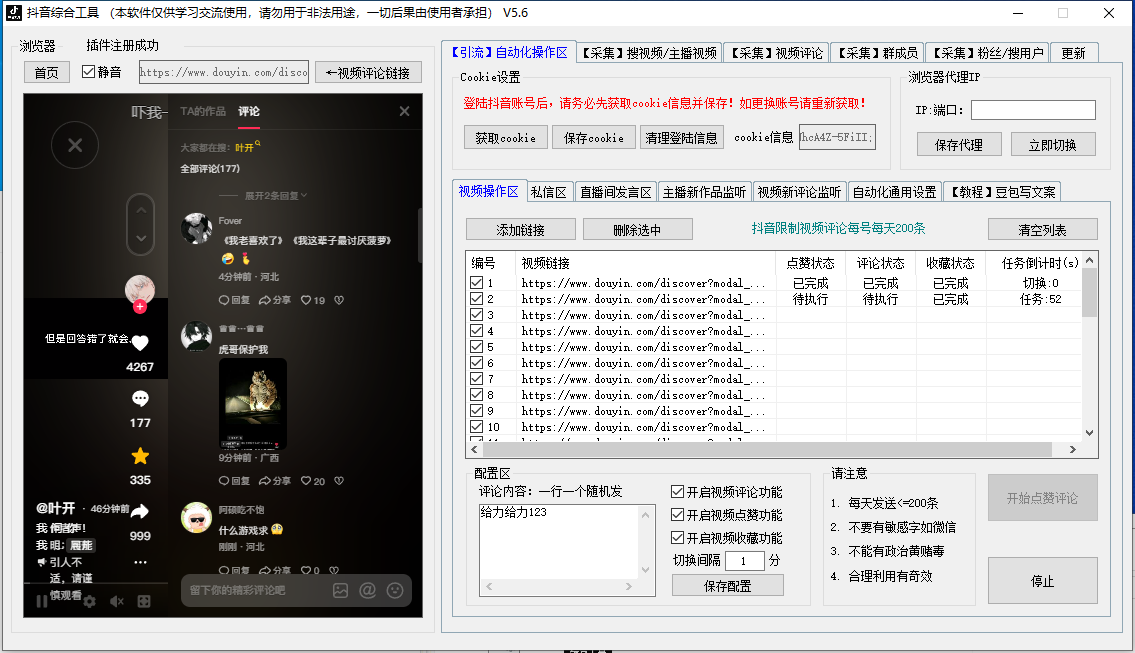The height and width of the screenshot is (653, 1135).
Task: Follow the author via red plus badge
Action: [140, 306]
